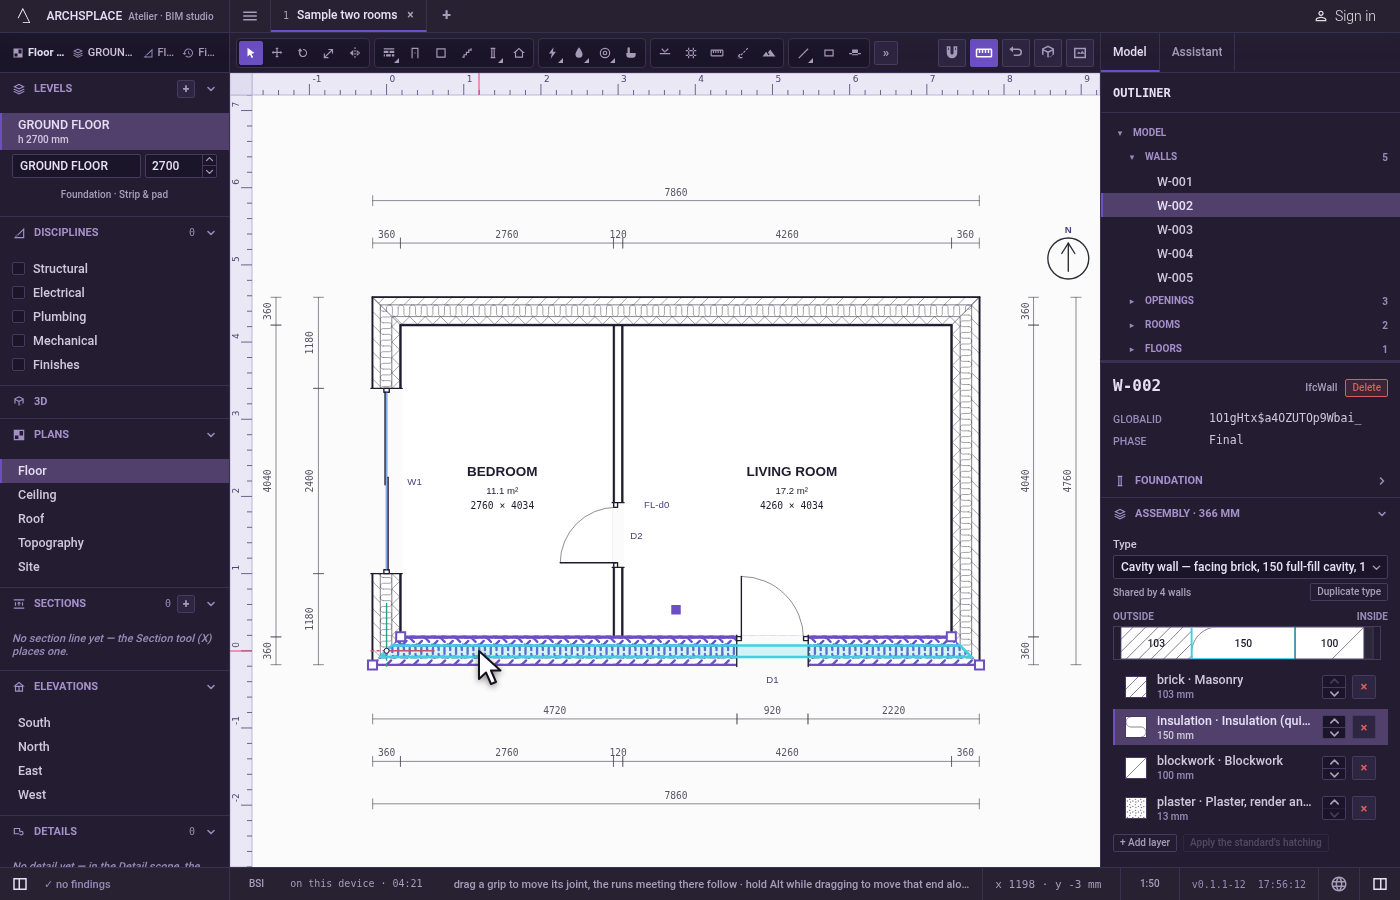Viewport: 1400px width, 900px height.
Task: Tick the Plumbing discipline checkbox
Action: [x=18, y=316]
